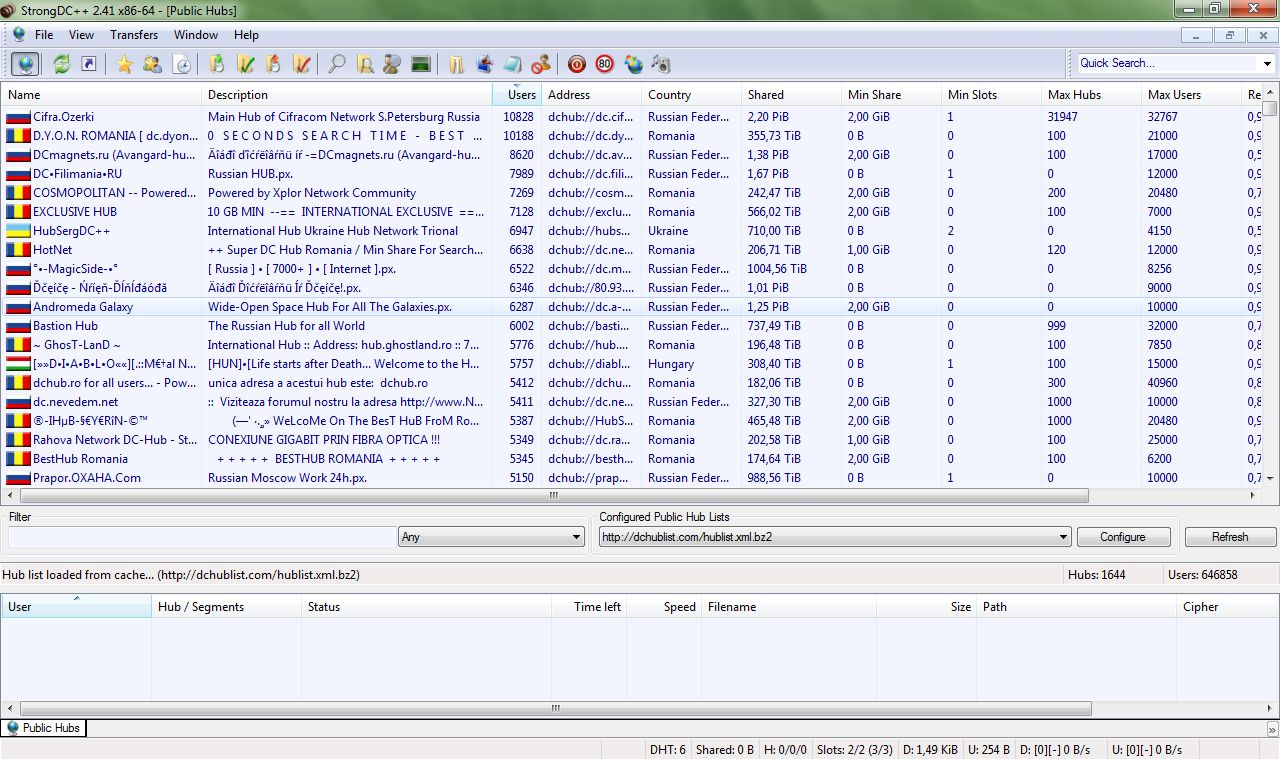The image size is (1280, 760).
Task: Select the dc.nevedem.net hub row
Action: click(632, 402)
